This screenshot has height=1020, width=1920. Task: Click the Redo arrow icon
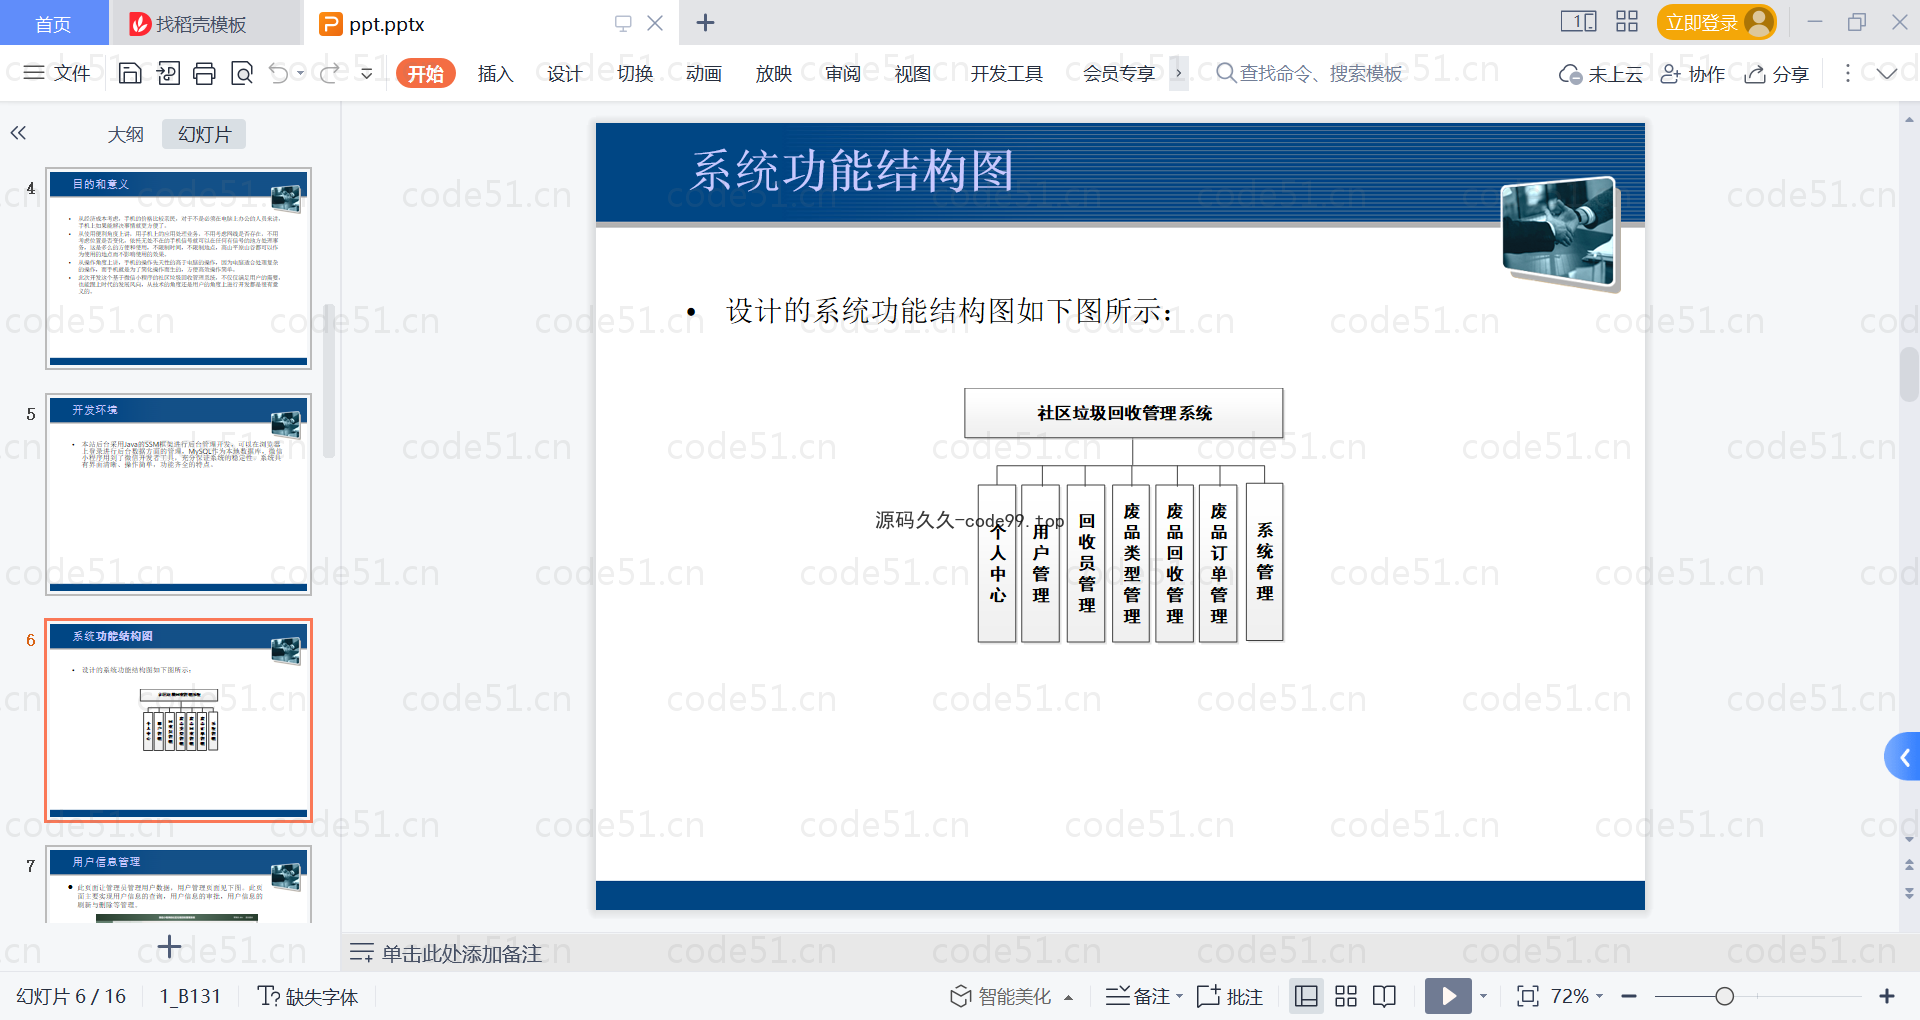pos(329,73)
